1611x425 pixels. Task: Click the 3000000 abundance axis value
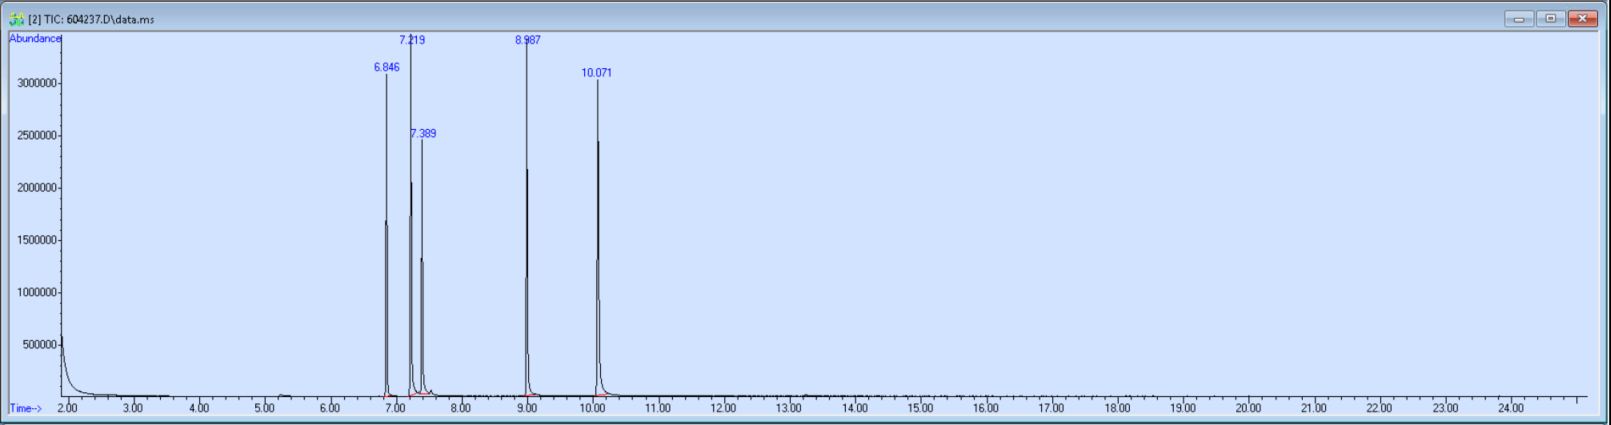pos(37,84)
